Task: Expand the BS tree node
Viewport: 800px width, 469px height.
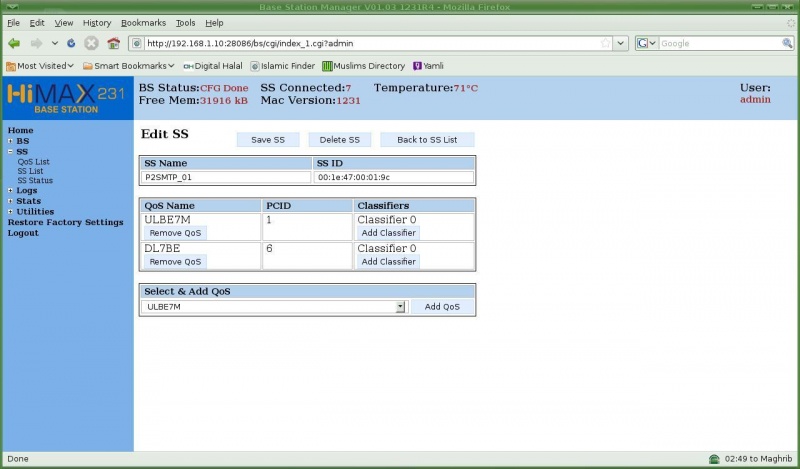Action: point(10,141)
